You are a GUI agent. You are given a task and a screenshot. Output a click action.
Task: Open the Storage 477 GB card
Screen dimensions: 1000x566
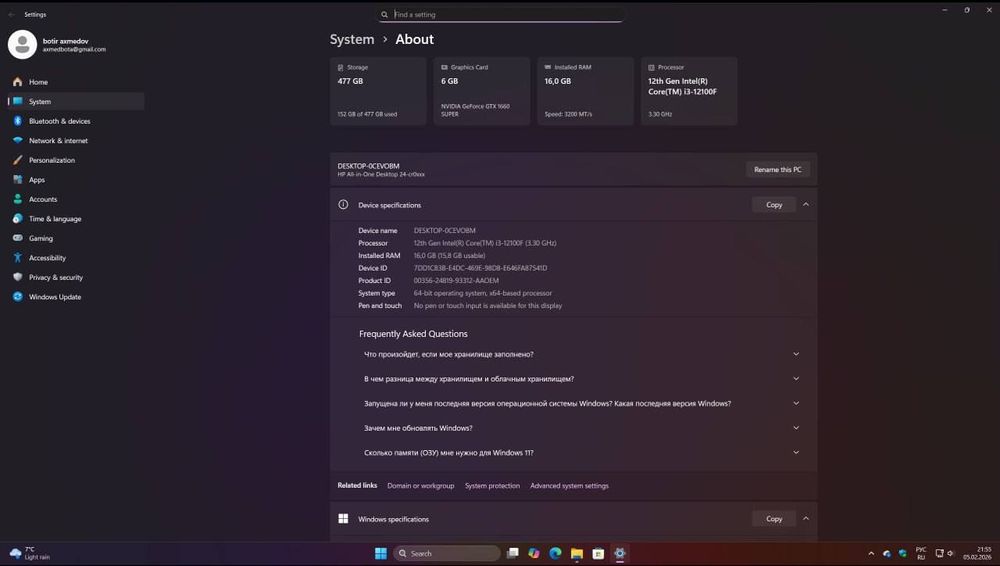(x=378, y=91)
